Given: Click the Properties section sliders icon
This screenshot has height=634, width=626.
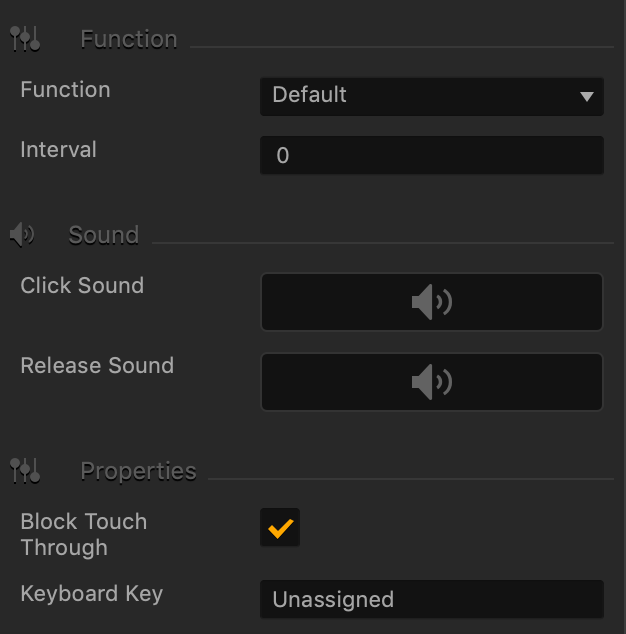Looking at the screenshot, I should 25,471.
